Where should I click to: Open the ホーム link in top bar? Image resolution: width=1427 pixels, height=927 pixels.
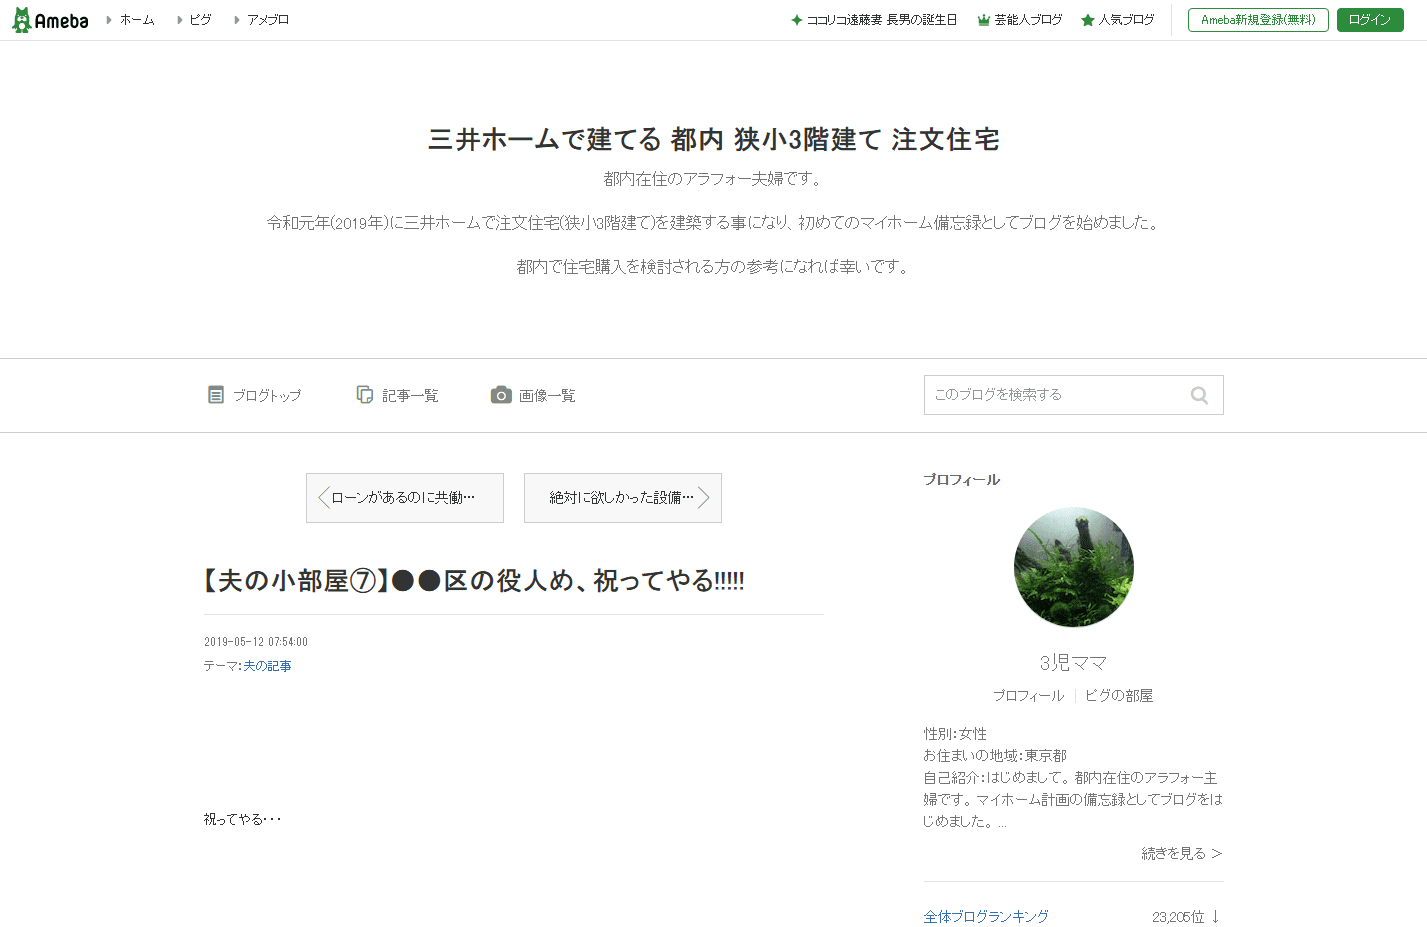pyautogui.click(x=137, y=20)
